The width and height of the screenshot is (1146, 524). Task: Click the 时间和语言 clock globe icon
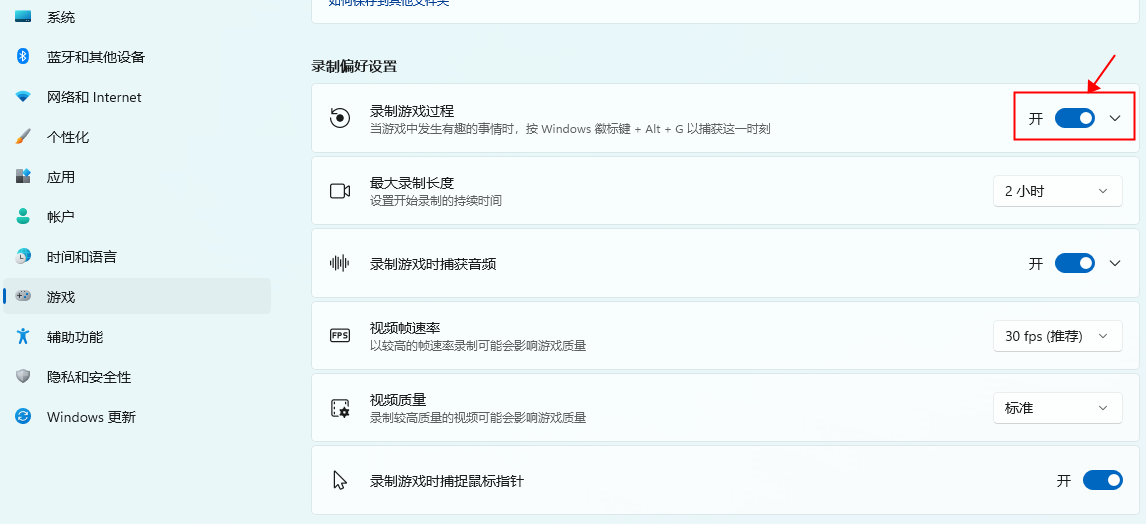(23, 257)
